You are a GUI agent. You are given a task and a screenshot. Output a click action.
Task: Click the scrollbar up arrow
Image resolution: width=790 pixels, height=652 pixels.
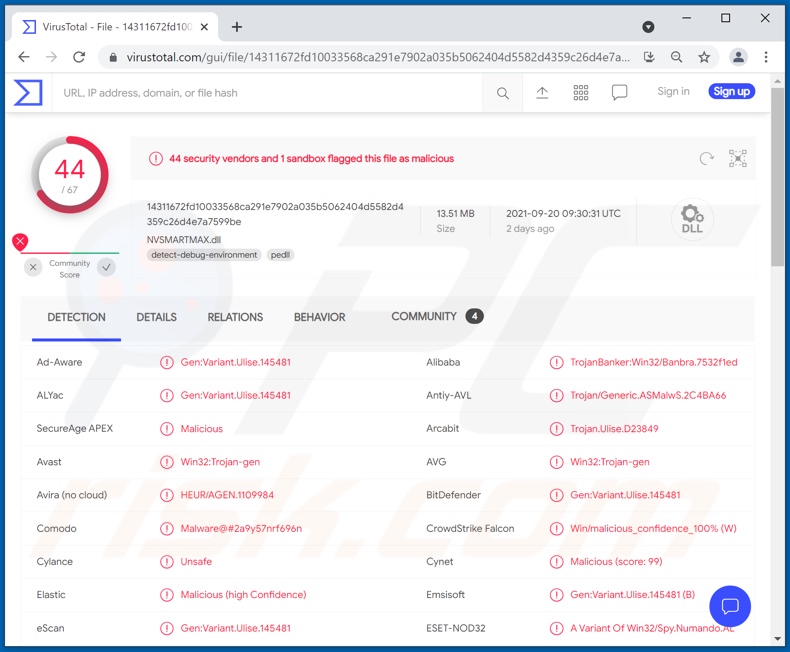(x=777, y=81)
